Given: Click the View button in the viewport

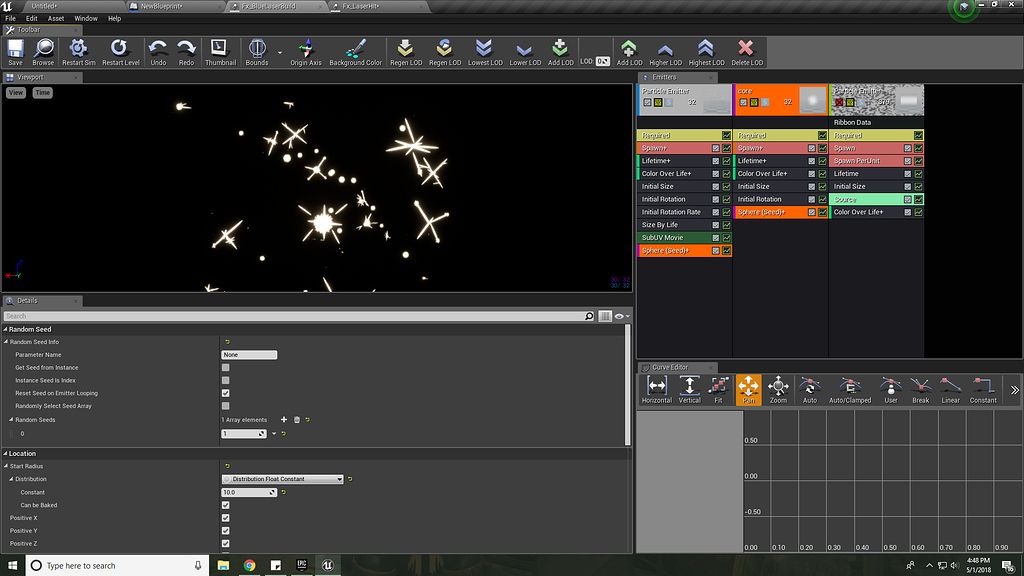Looking at the screenshot, I should [14, 91].
